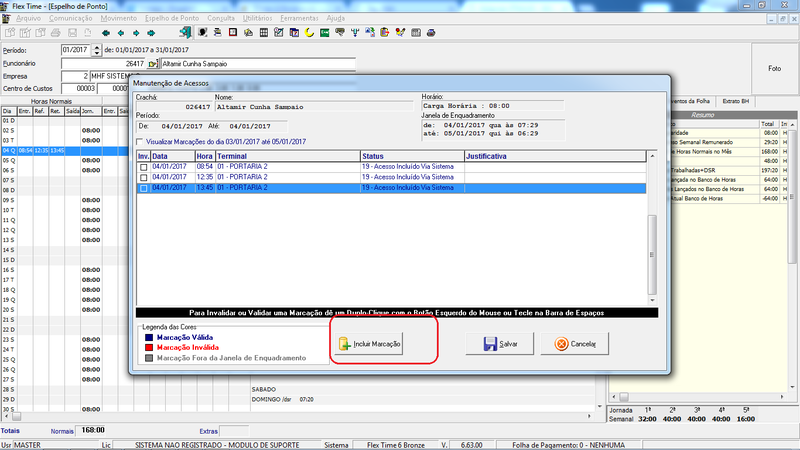Click the calendar number 7 toolbar icon
Viewport: 800px width, 450px height.
click(x=294, y=33)
